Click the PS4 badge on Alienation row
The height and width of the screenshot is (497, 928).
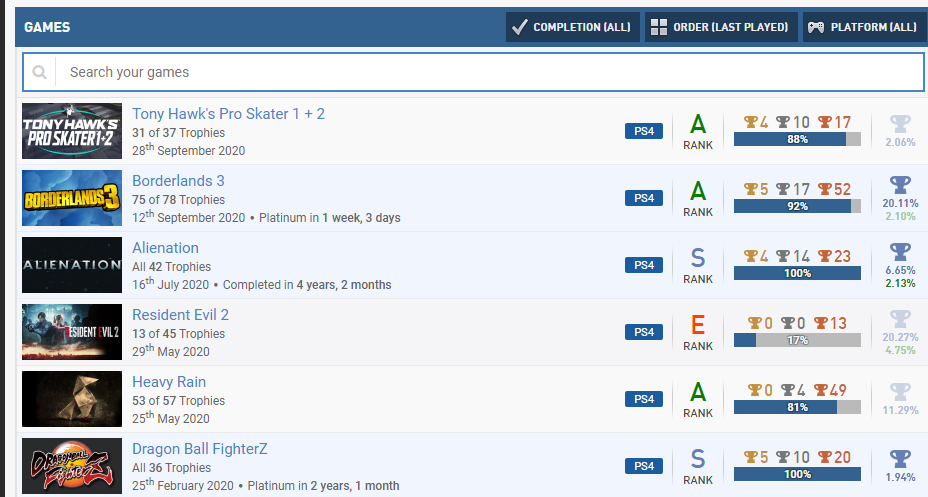coord(644,264)
